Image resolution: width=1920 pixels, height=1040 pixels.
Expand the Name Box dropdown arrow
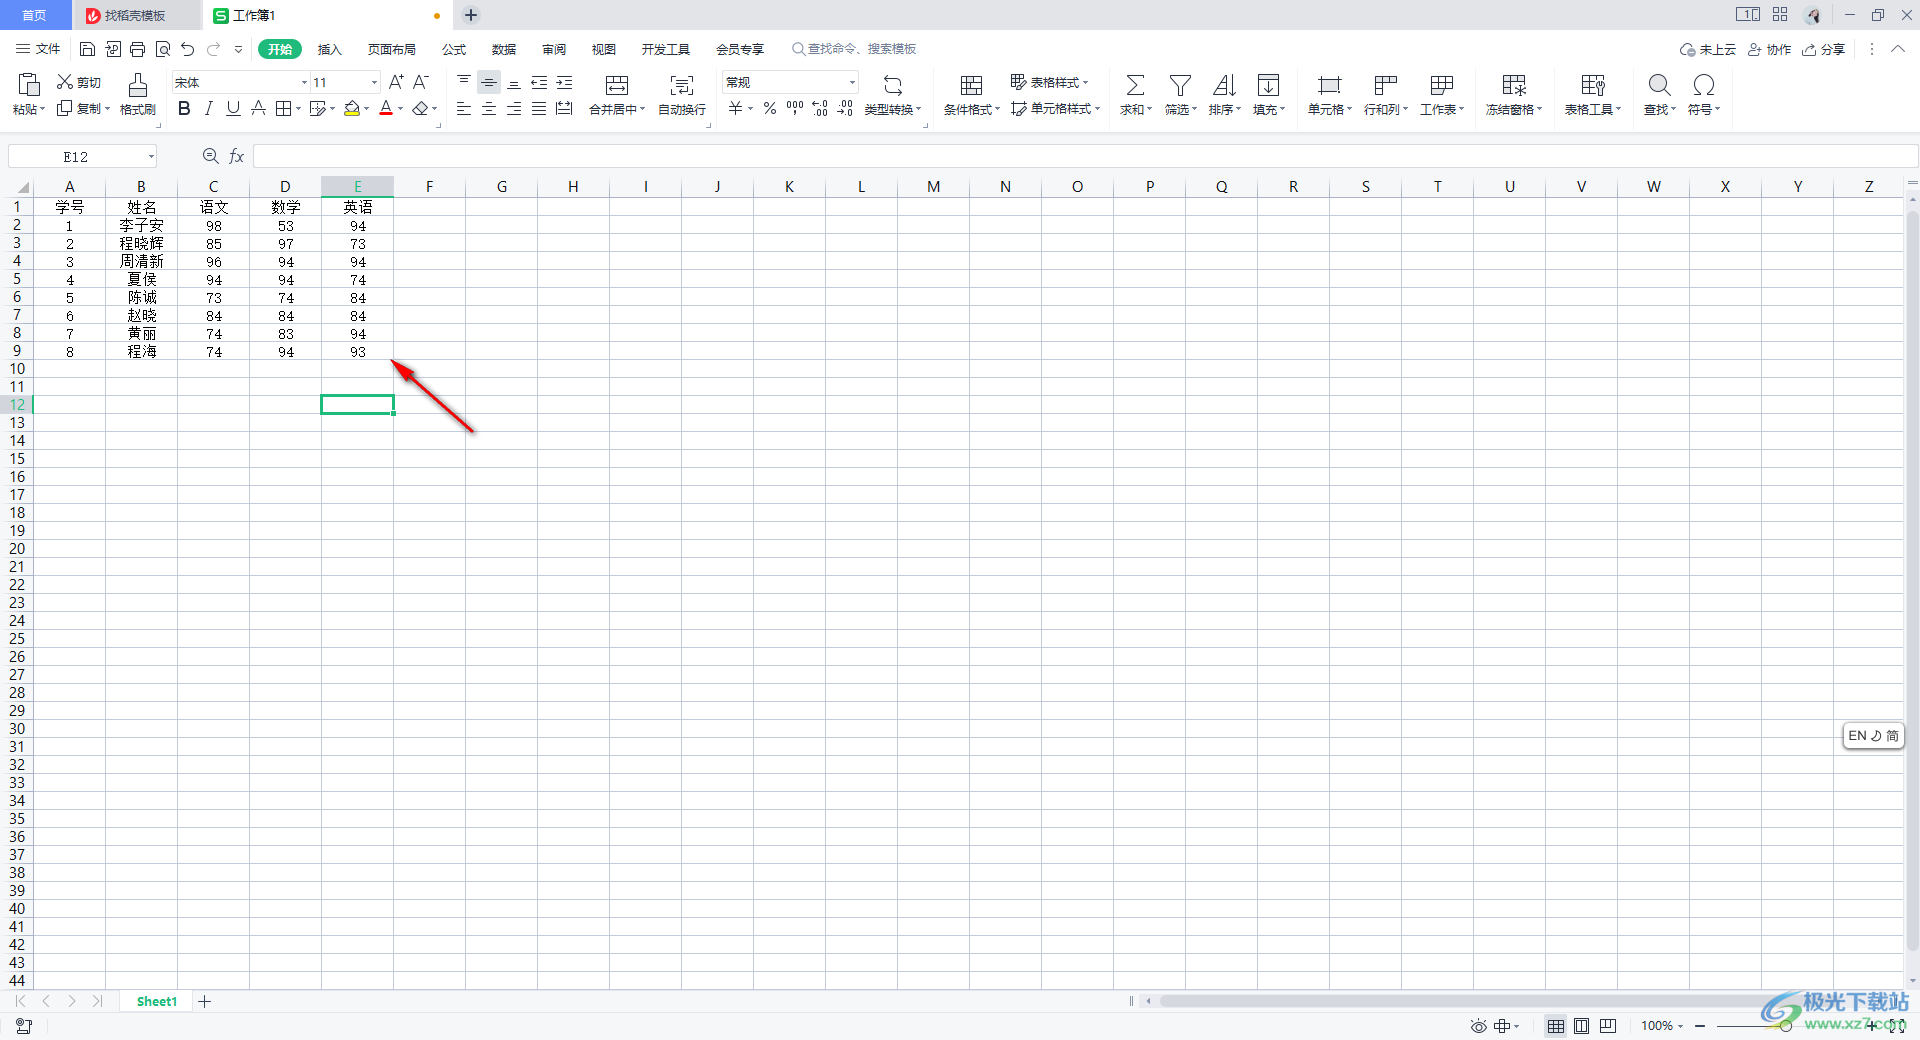point(151,157)
